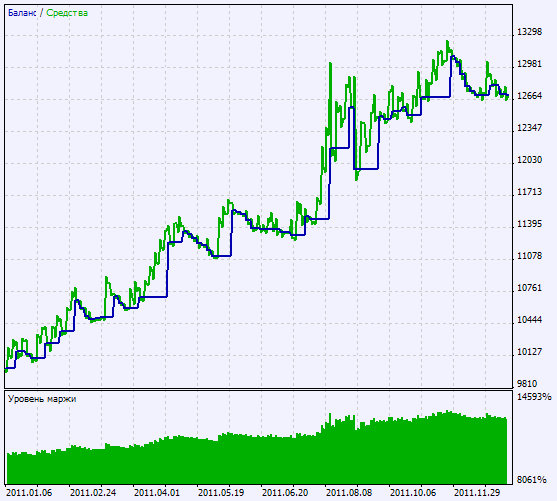Select the 13298 price axis value
Screen dimensions: 557x501
pos(529,32)
